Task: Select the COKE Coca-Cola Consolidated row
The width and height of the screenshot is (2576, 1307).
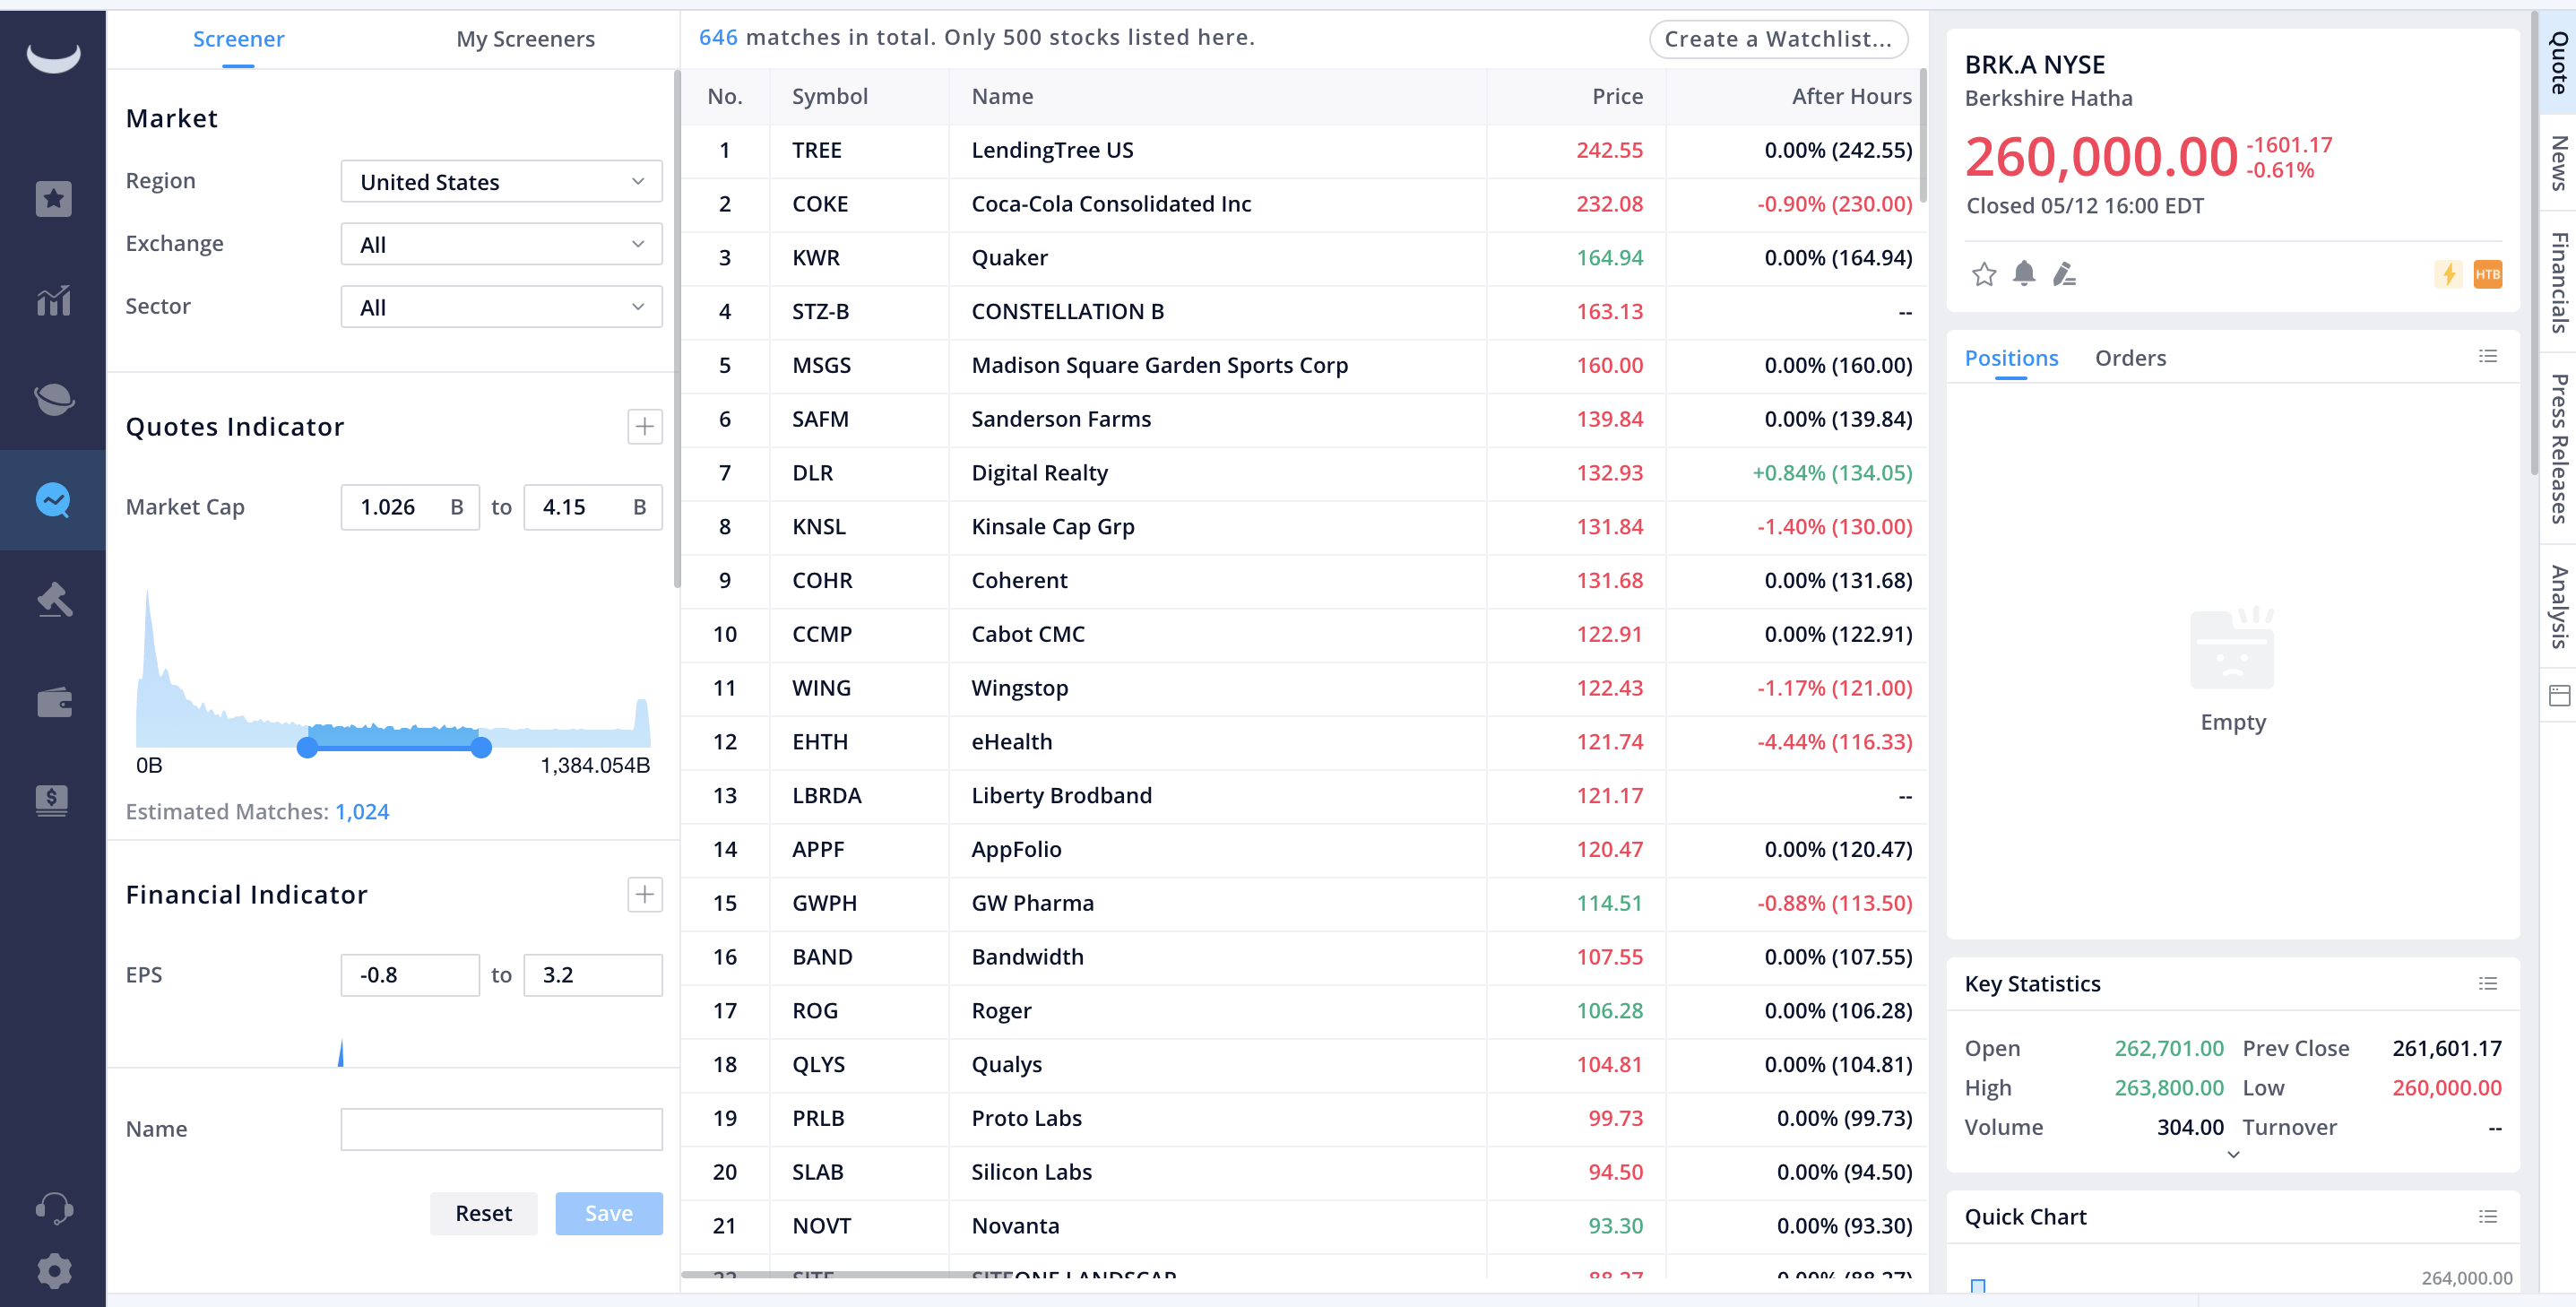Action: tap(1302, 205)
